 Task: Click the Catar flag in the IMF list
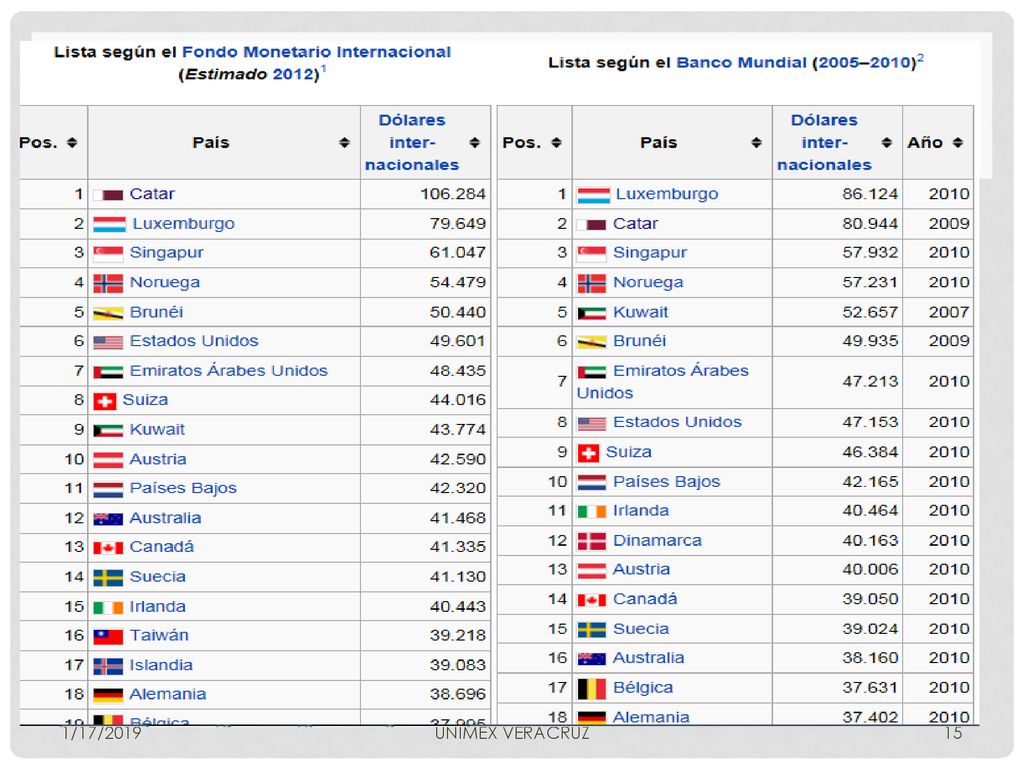(x=108, y=195)
